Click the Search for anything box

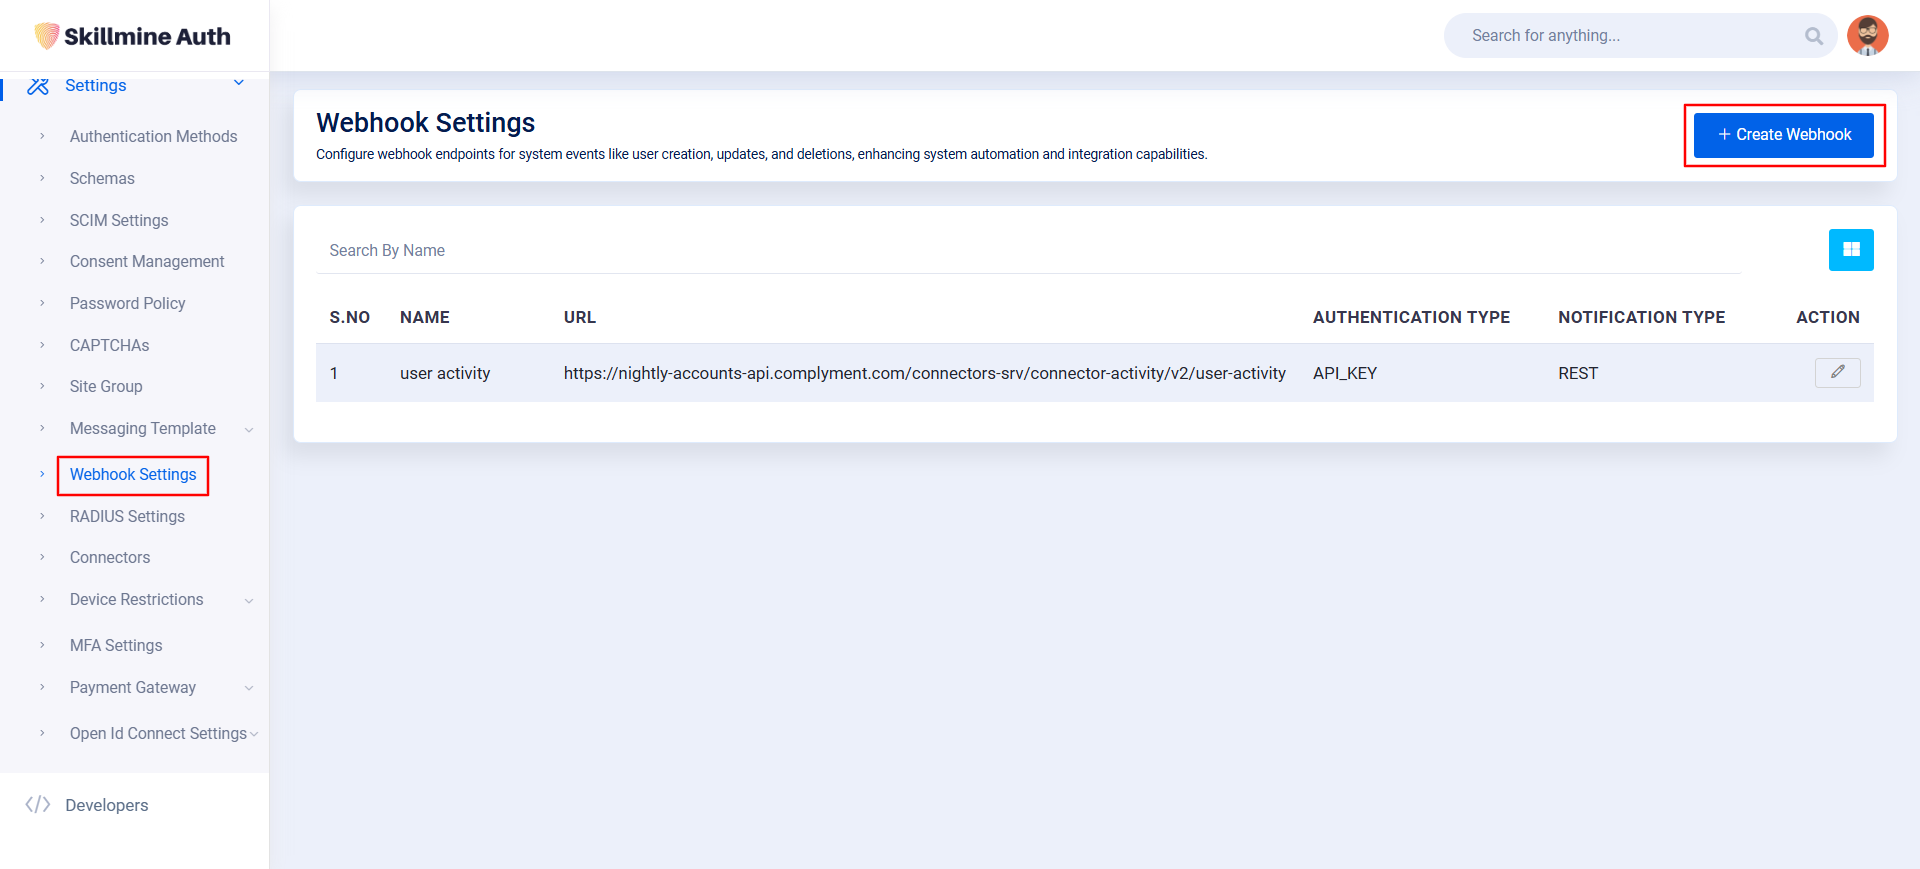pos(1630,36)
